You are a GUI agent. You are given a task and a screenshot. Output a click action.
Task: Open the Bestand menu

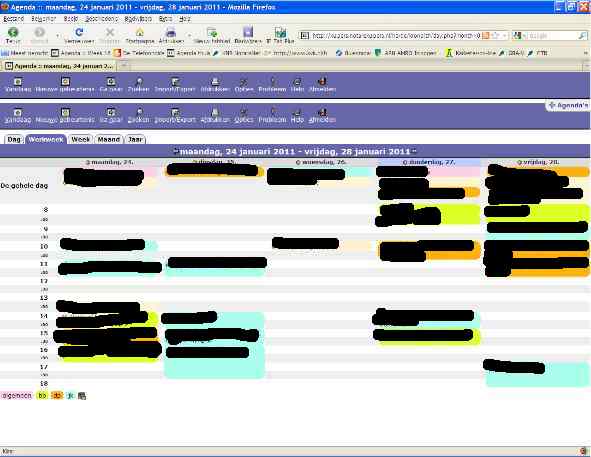(14, 18)
